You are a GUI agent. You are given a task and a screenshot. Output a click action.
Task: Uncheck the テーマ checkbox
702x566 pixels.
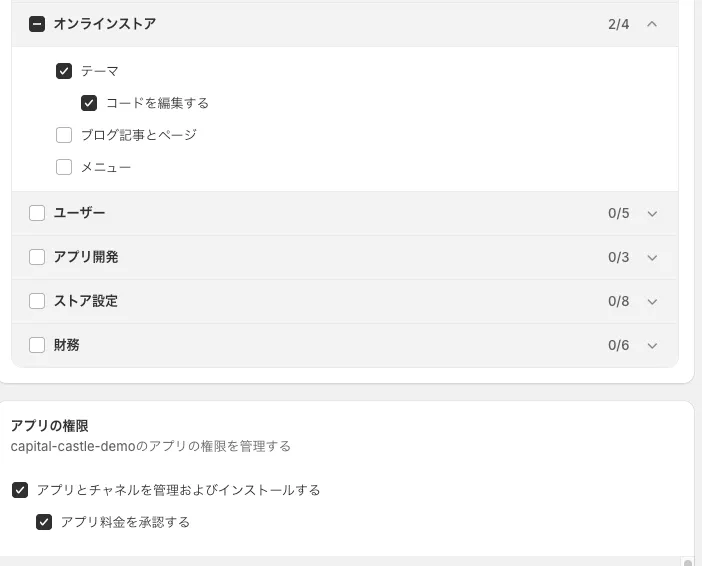[x=64, y=71]
